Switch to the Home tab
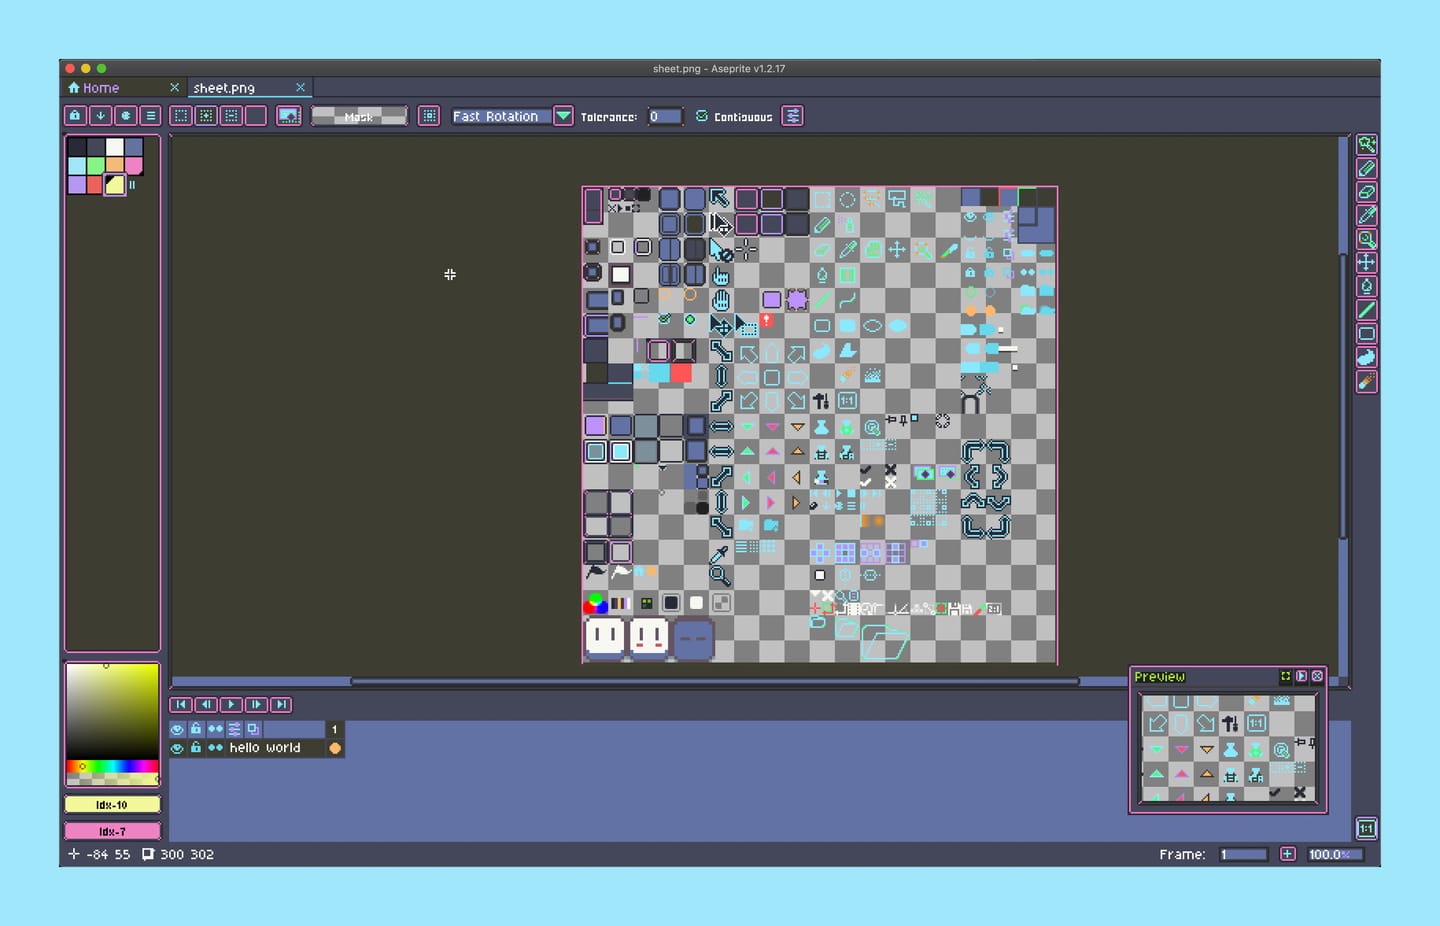The width and height of the screenshot is (1440, 926). point(100,88)
